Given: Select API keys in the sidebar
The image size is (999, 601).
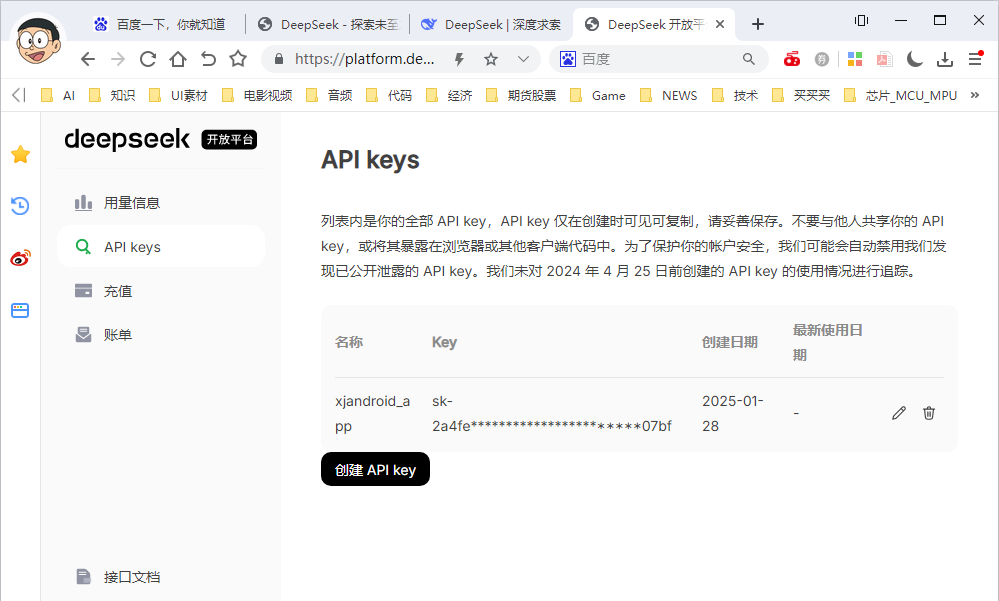Looking at the screenshot, I should point(161,247).
